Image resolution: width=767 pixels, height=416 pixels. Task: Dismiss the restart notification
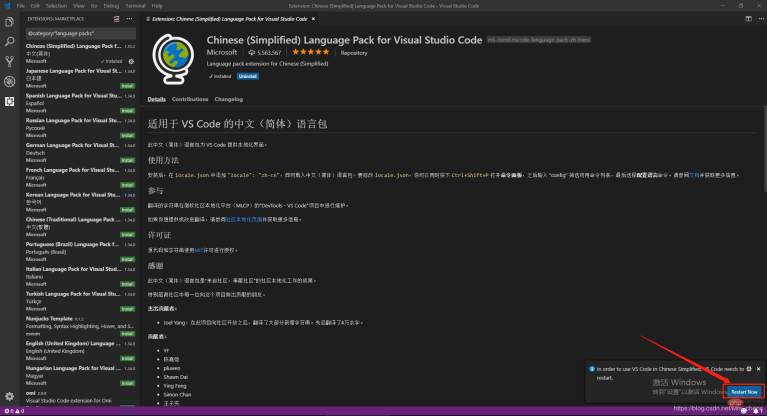click(759, 369)
